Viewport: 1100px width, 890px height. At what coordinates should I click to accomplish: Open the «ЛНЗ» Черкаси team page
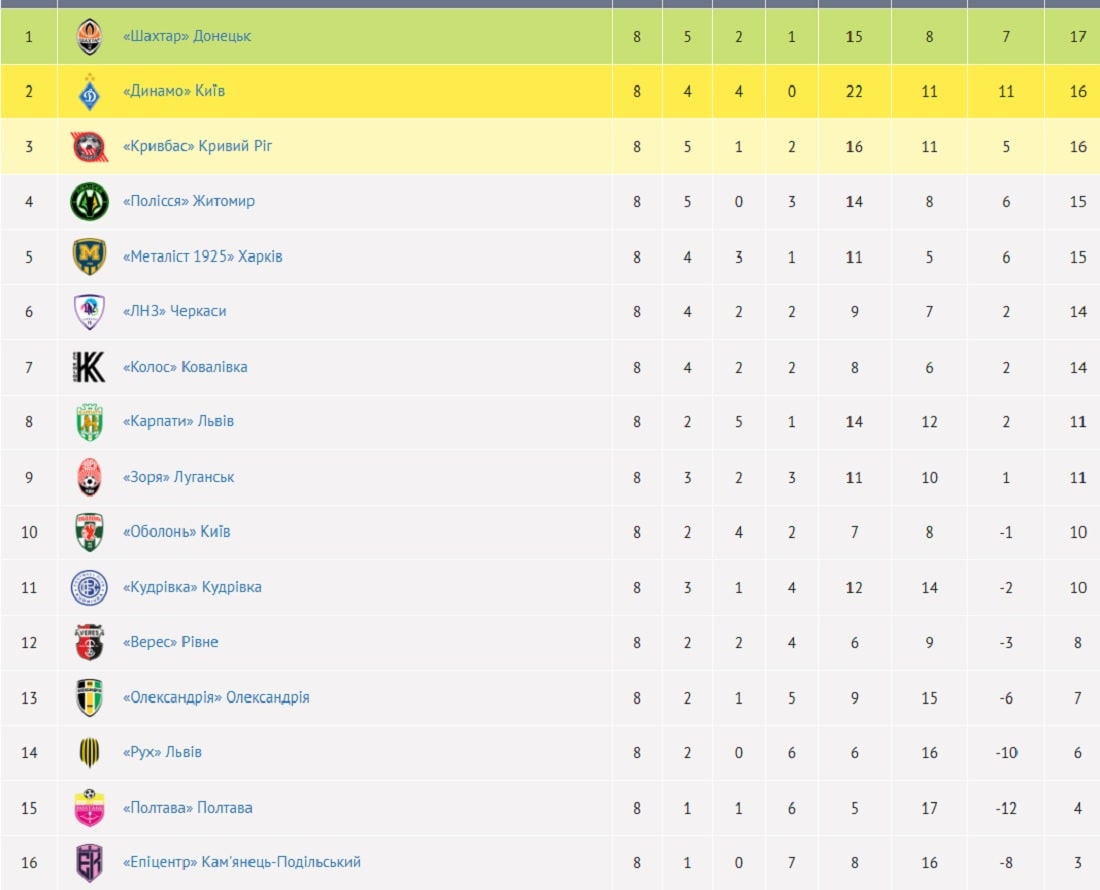174,311
